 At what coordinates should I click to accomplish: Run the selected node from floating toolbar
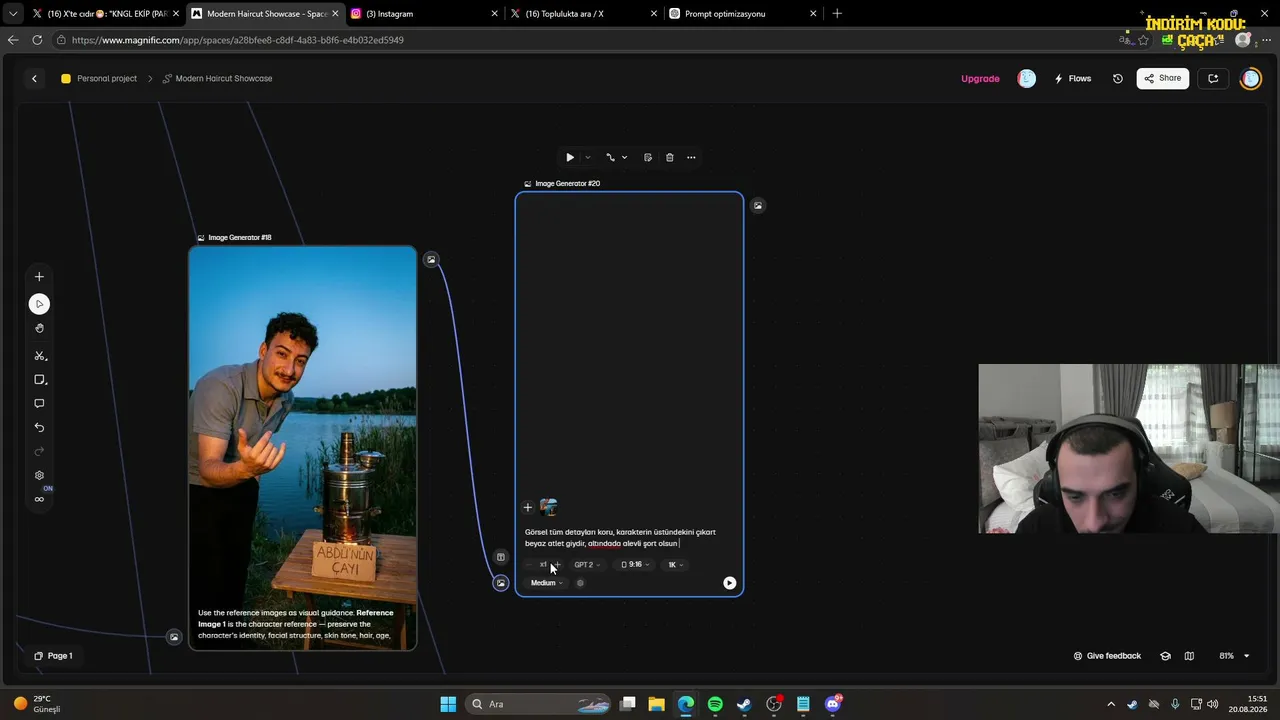570,157
